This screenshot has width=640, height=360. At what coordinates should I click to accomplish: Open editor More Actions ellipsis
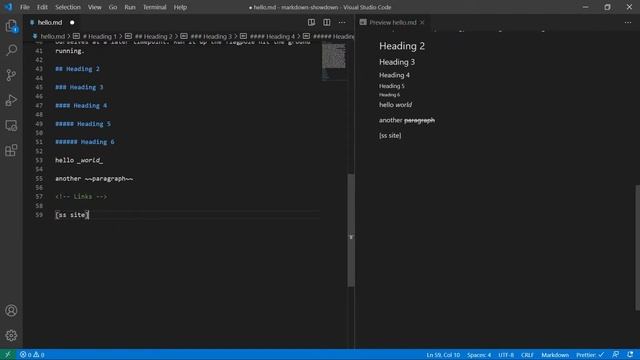point(342,22)
